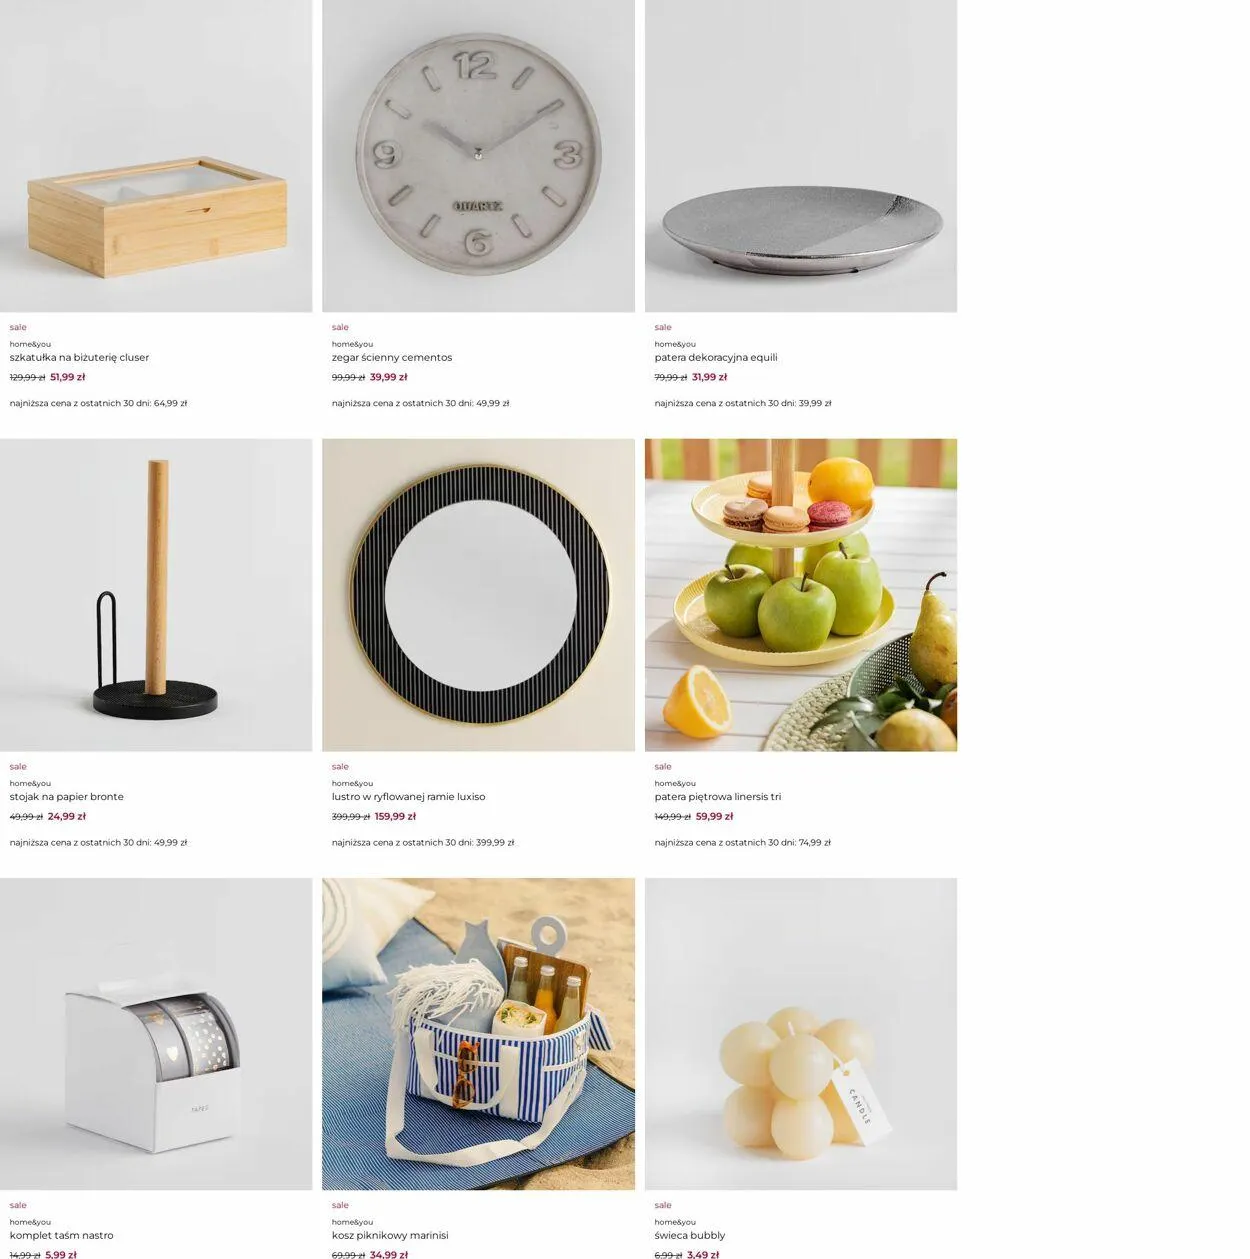Open the tape set product image
The image size is (1250, 1259).
[156, 1034]
